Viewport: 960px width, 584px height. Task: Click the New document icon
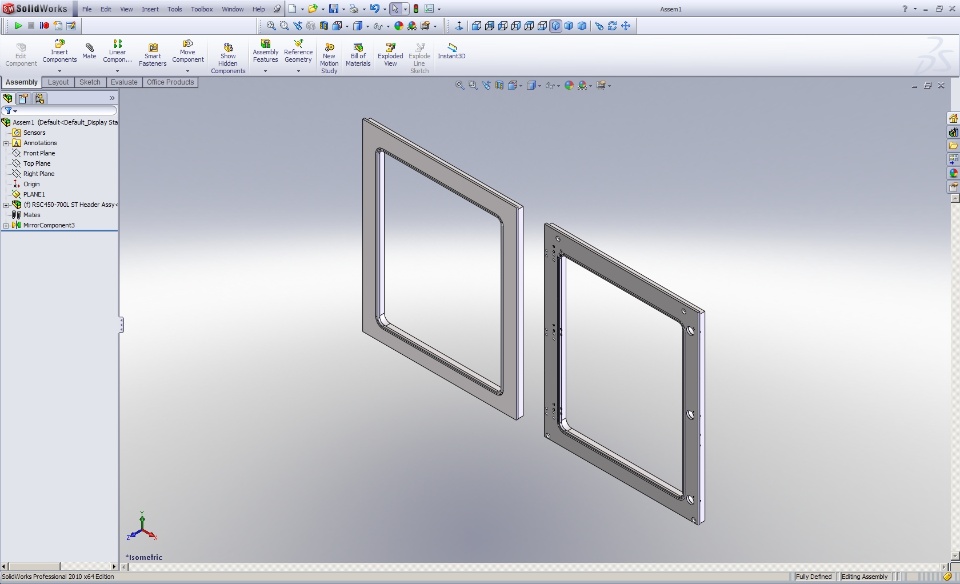pyautogui.click(x=293, y=9)
